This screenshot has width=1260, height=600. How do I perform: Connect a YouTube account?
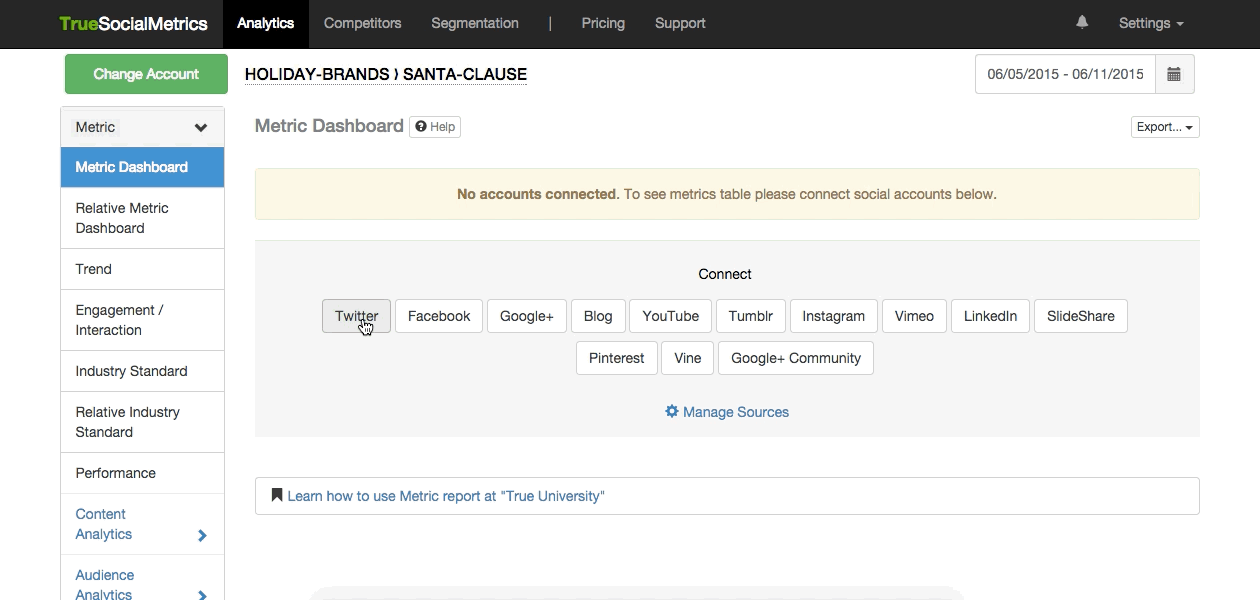(670, 316)
